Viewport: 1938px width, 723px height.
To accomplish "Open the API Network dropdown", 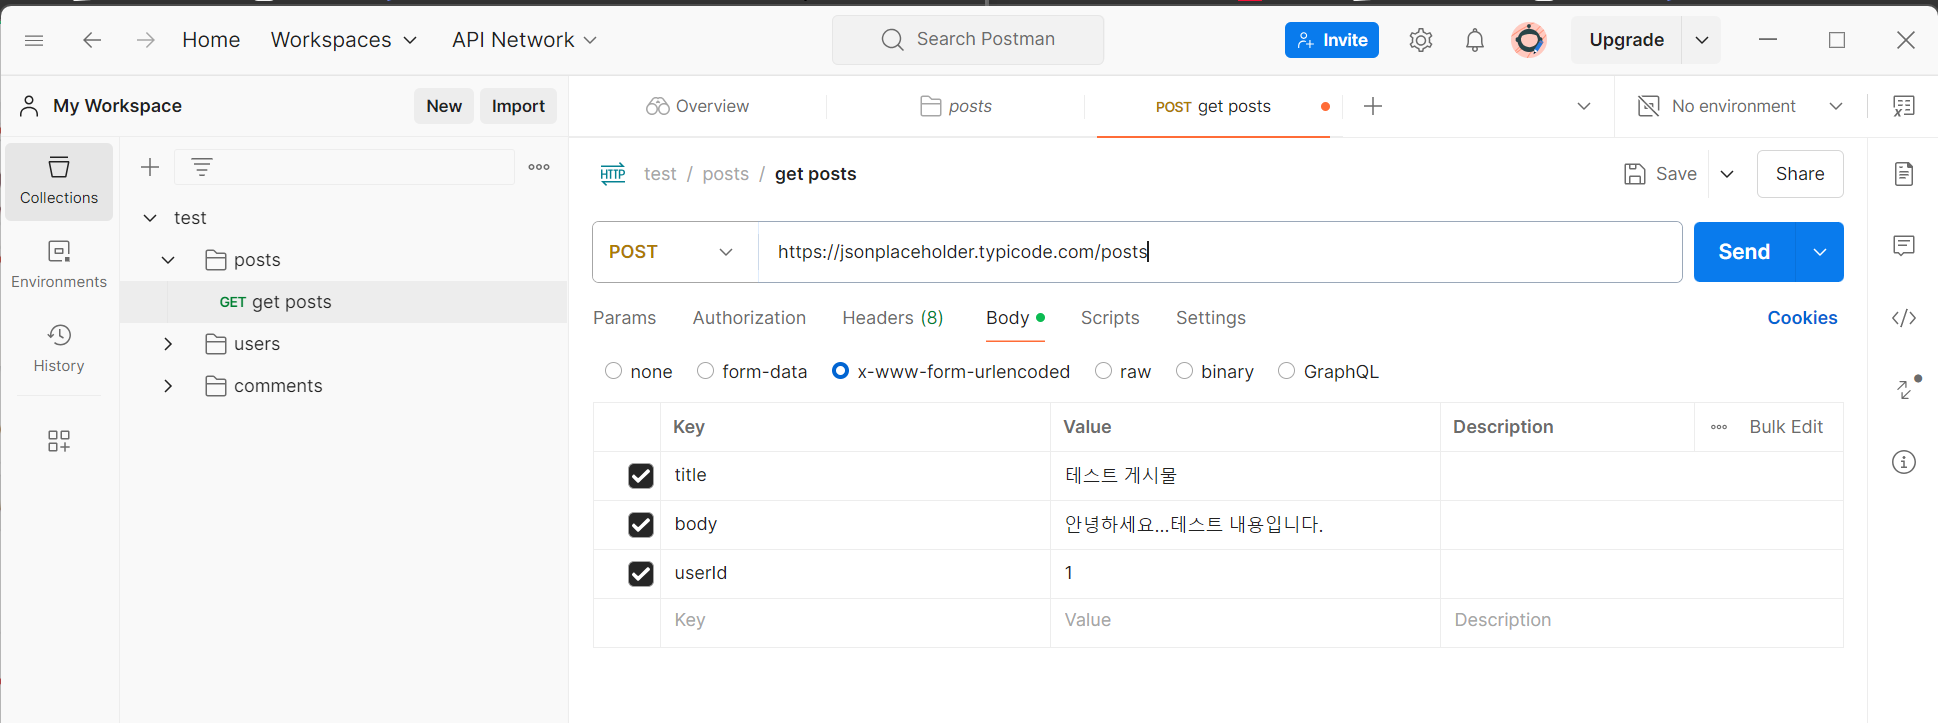I will point(524,40).
